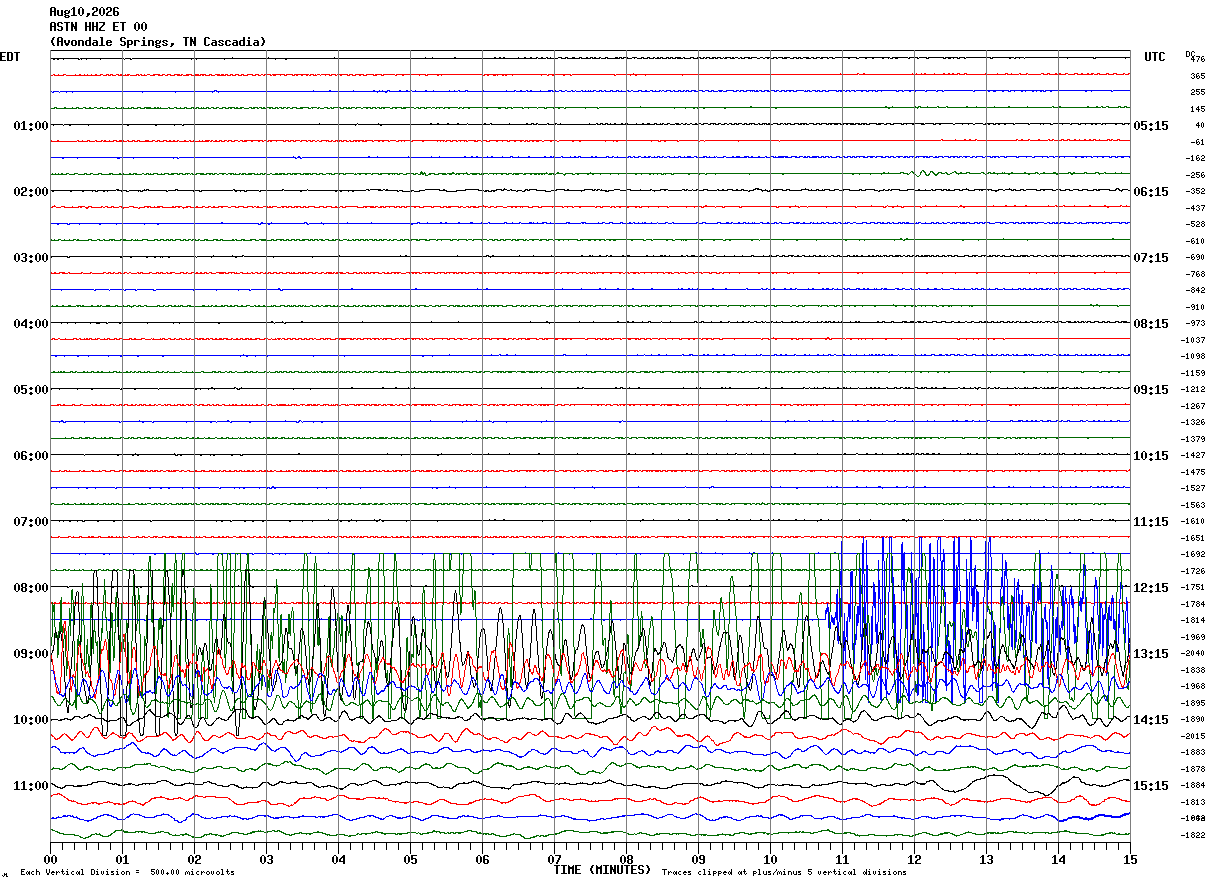
Task: Click DC offset value "255"
Action: click(1197, 92)
